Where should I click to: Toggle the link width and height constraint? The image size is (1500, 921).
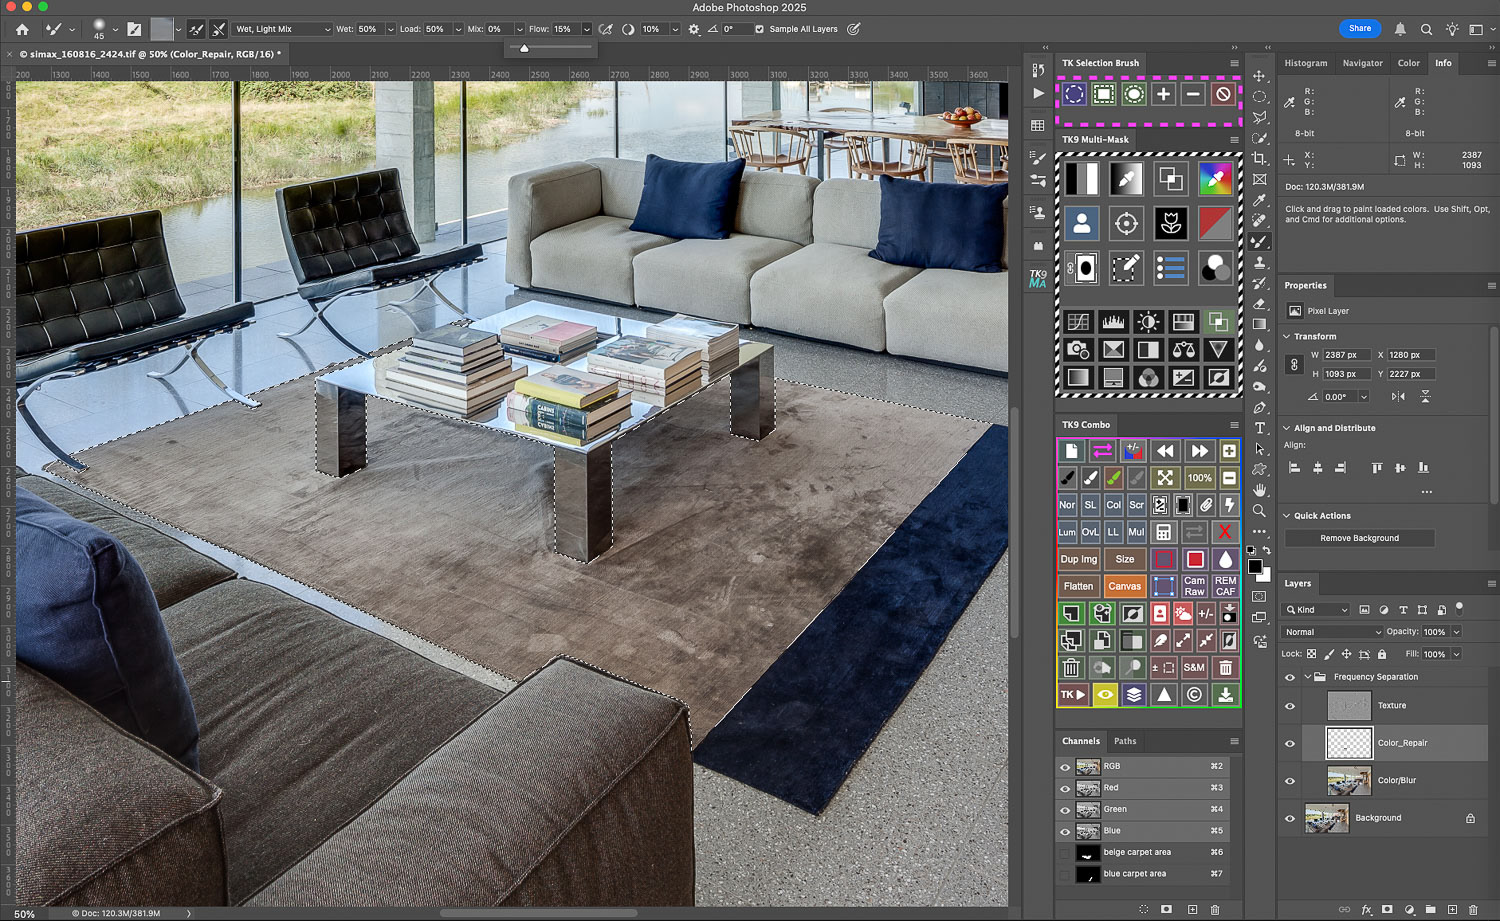1294,364
